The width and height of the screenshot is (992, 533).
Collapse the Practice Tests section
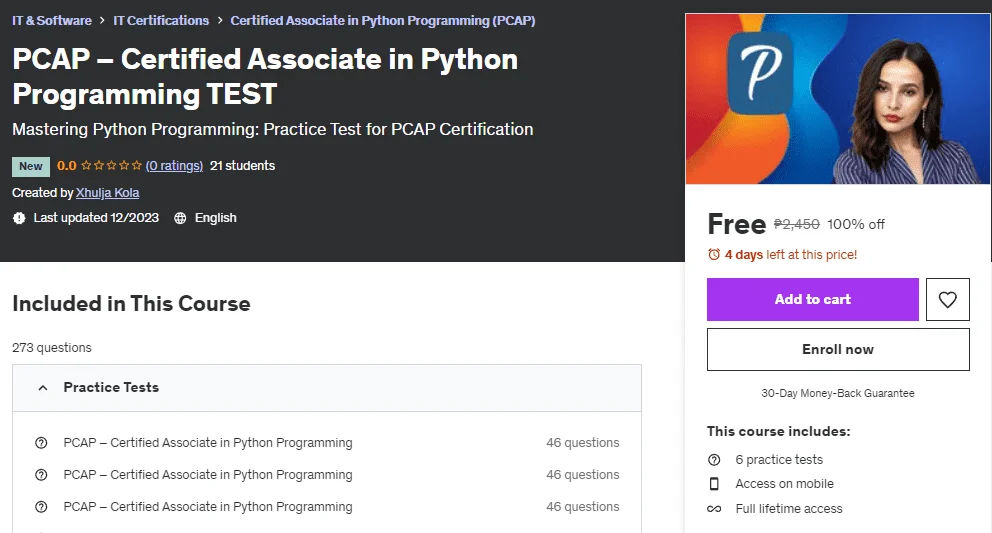tap(326, 387)
